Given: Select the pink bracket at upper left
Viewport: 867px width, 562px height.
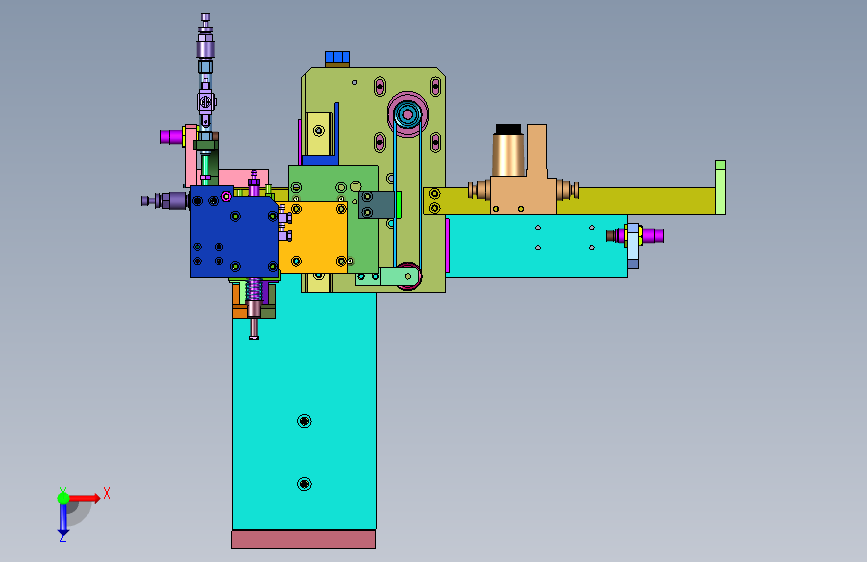Looking at the screenshot, I should (x=191, y=156).
